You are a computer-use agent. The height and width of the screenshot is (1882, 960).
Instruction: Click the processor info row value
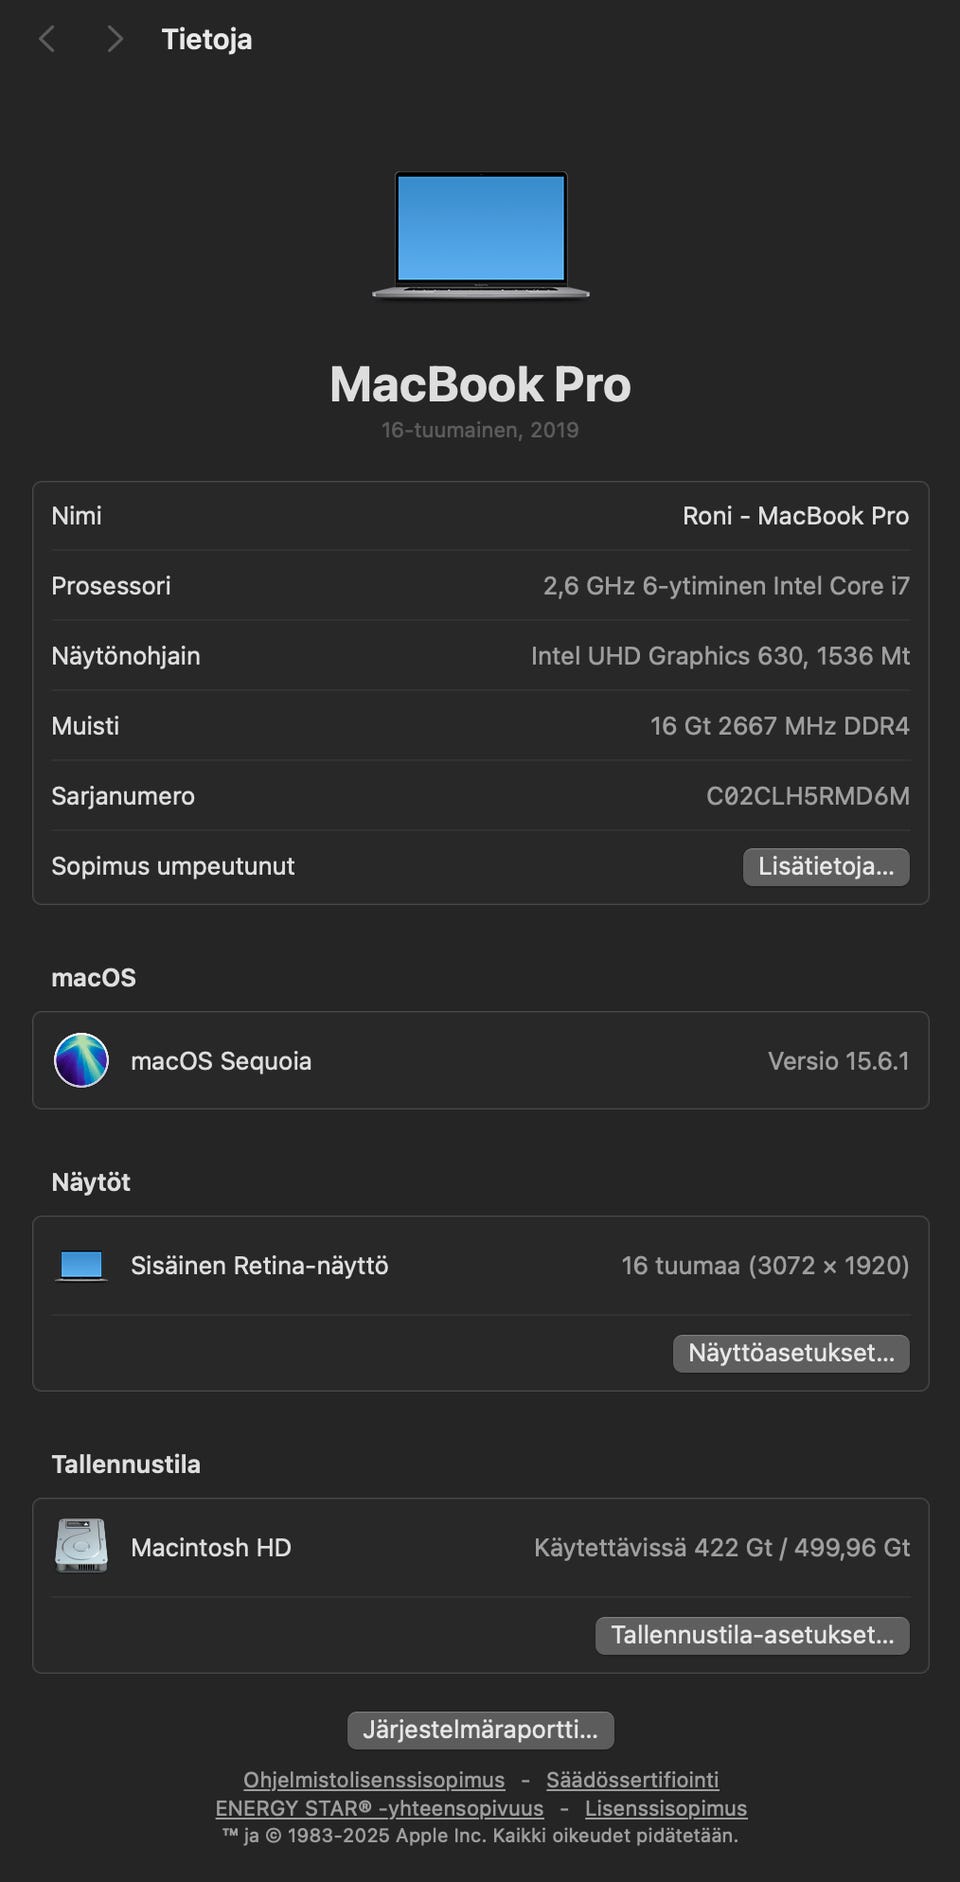[726, 586]
